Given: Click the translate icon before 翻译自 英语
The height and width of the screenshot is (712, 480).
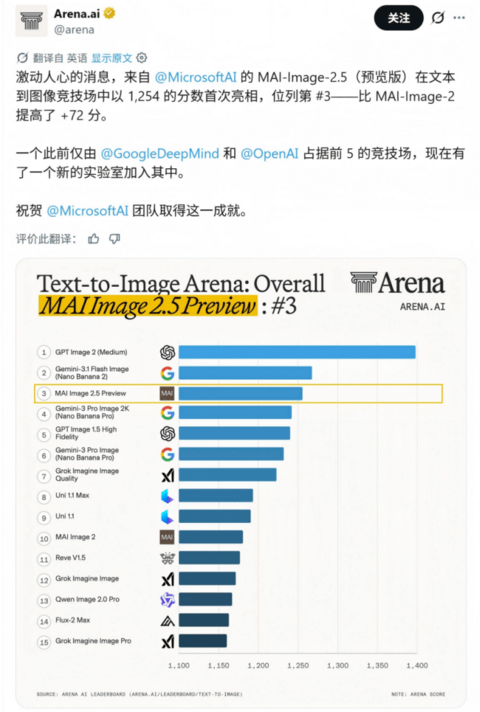Looking at the screenshot, I should pos(22,58).
